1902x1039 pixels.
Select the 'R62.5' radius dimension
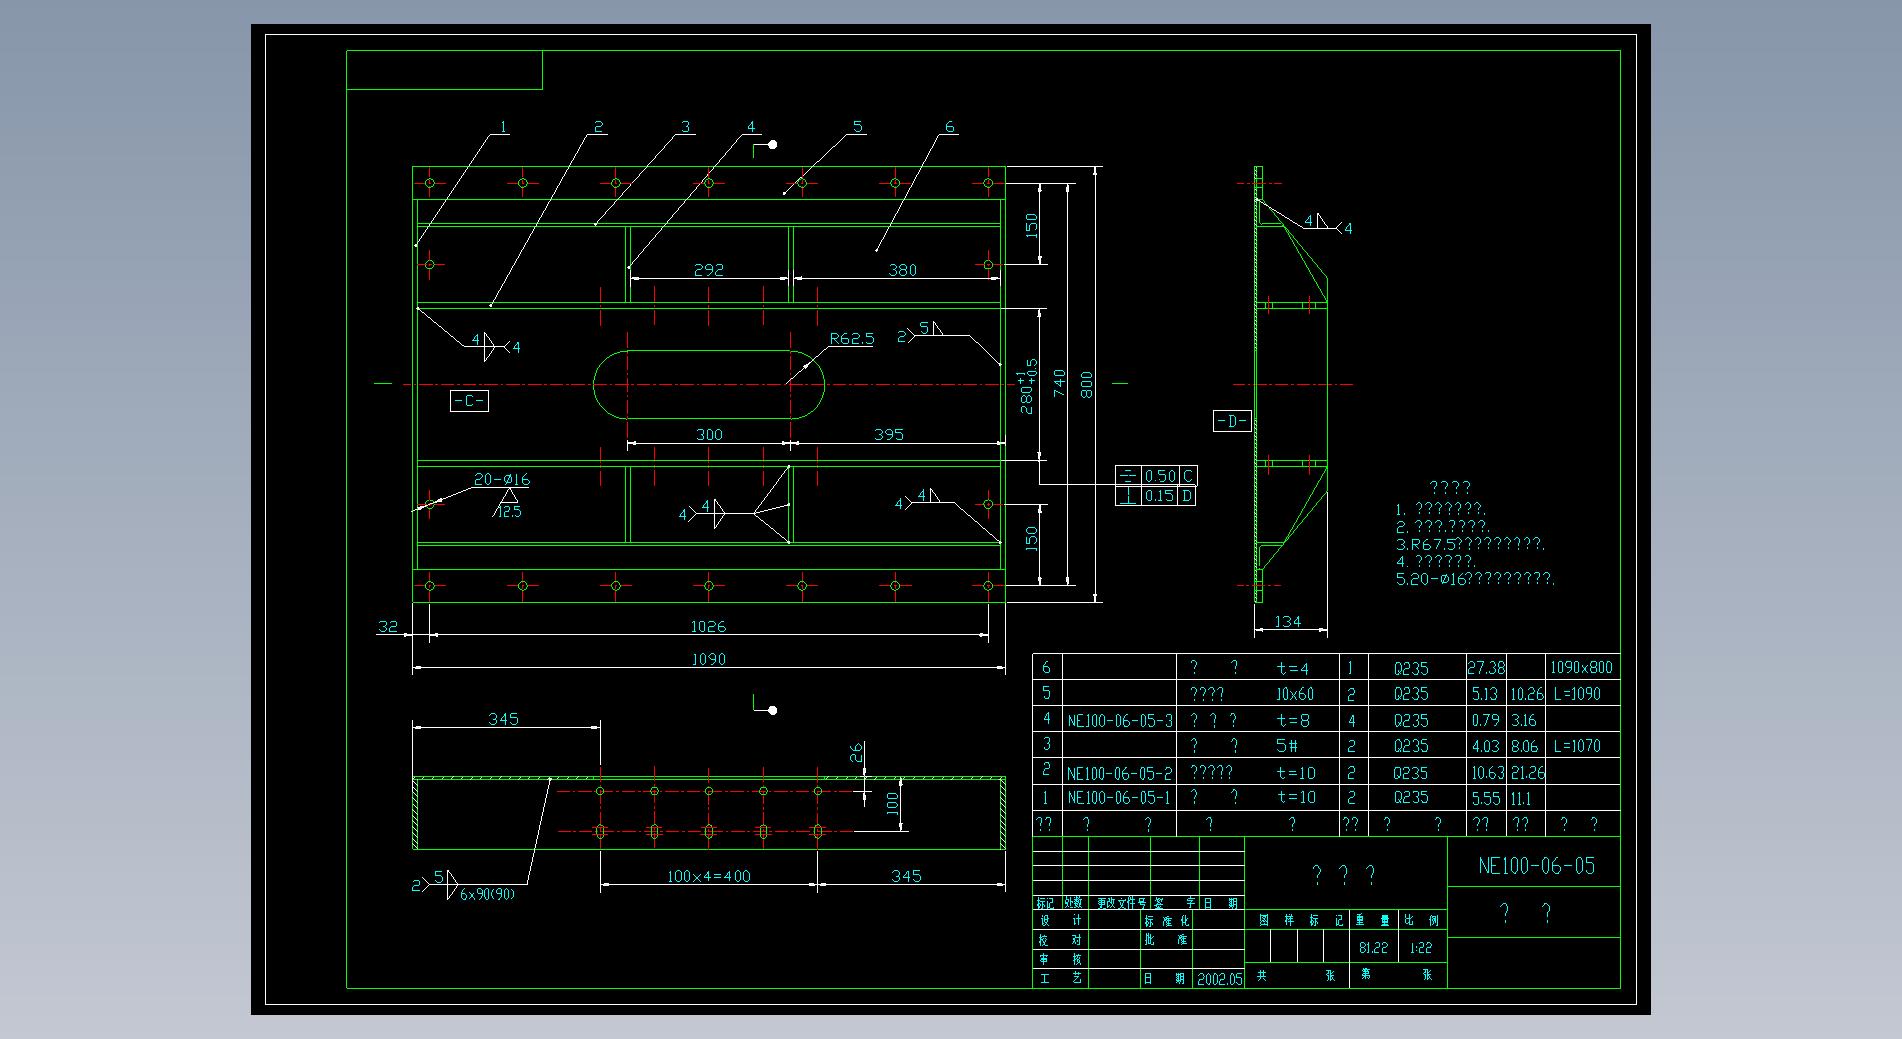click(x=852, y=339)
